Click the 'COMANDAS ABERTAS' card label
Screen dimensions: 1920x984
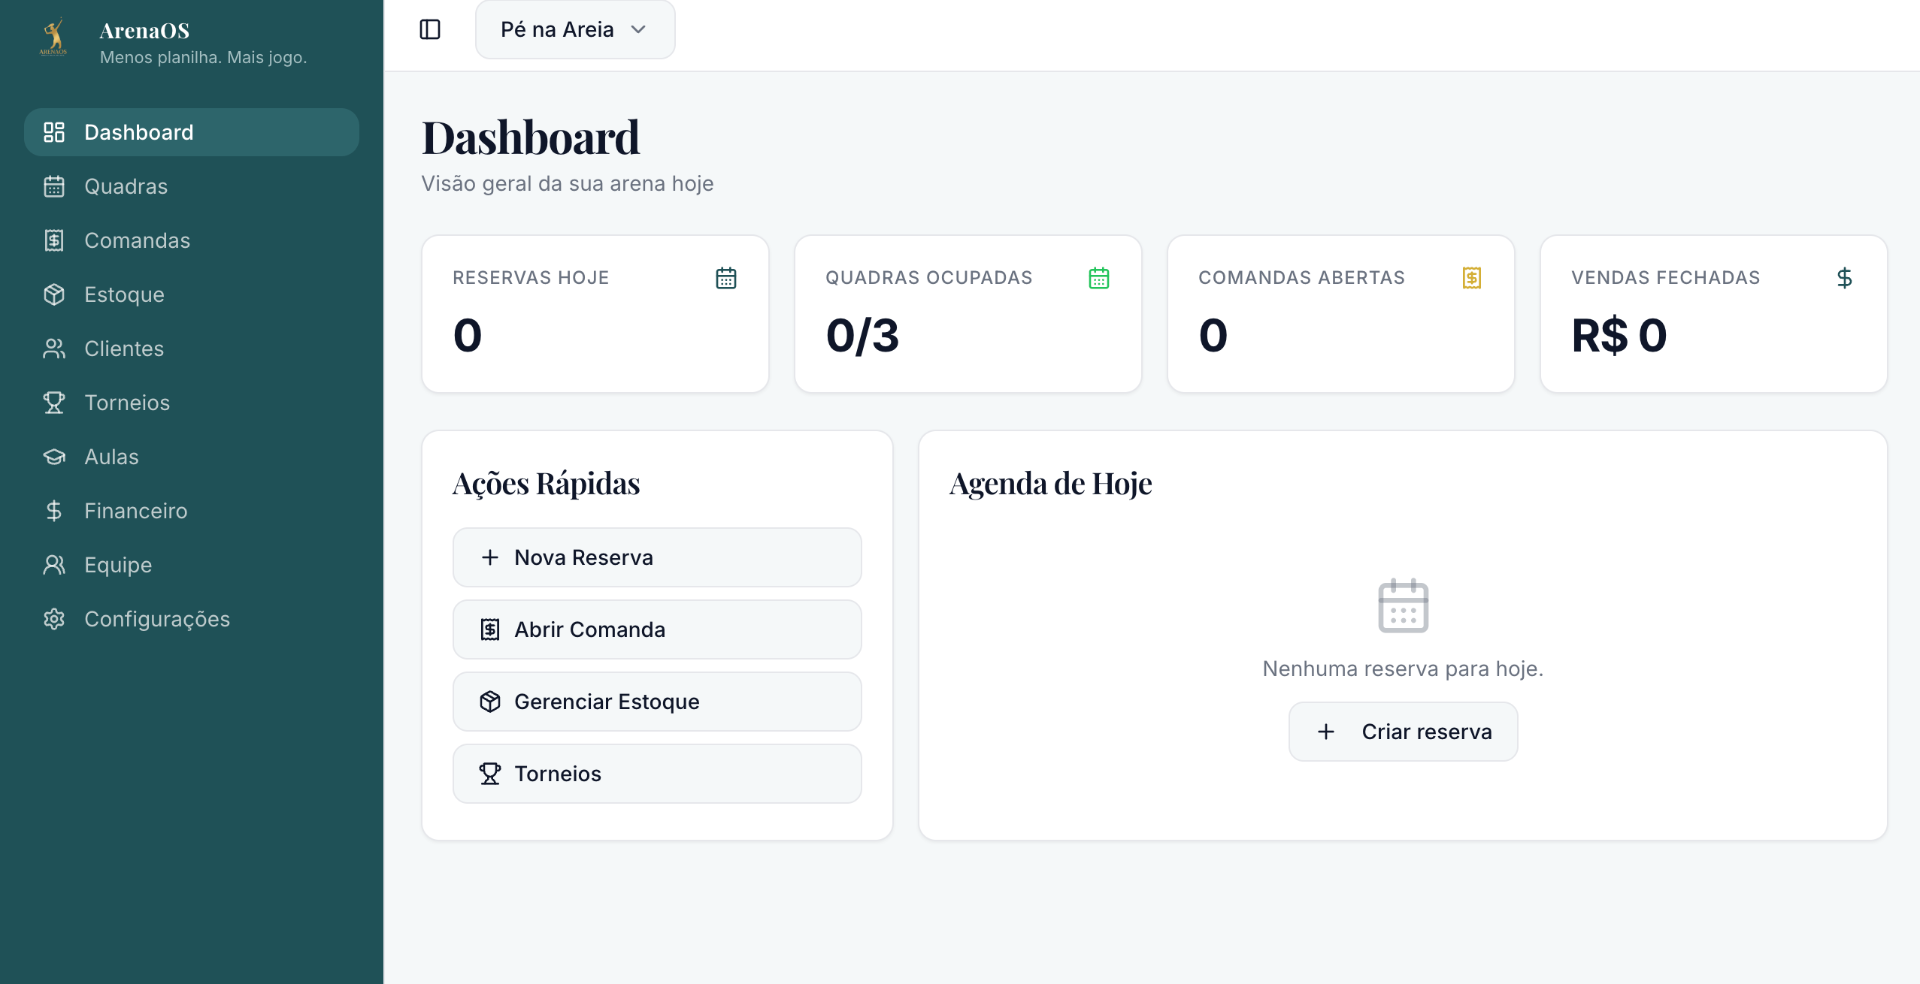pyautogui.click(x=1302, y=277)
